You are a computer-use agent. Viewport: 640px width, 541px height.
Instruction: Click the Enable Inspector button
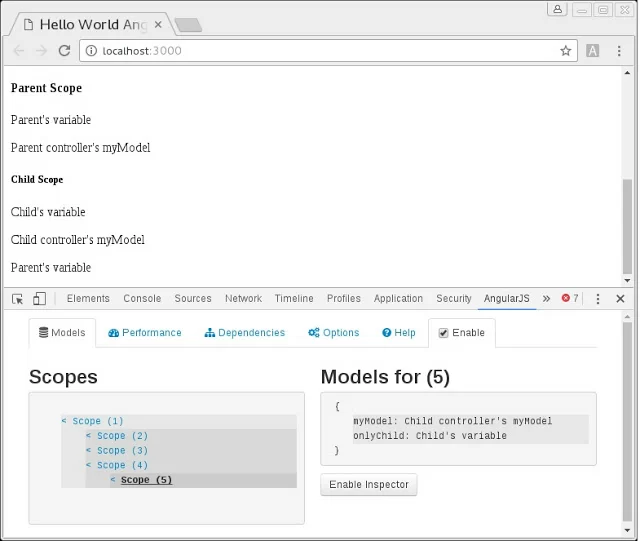tap(369, 485)
